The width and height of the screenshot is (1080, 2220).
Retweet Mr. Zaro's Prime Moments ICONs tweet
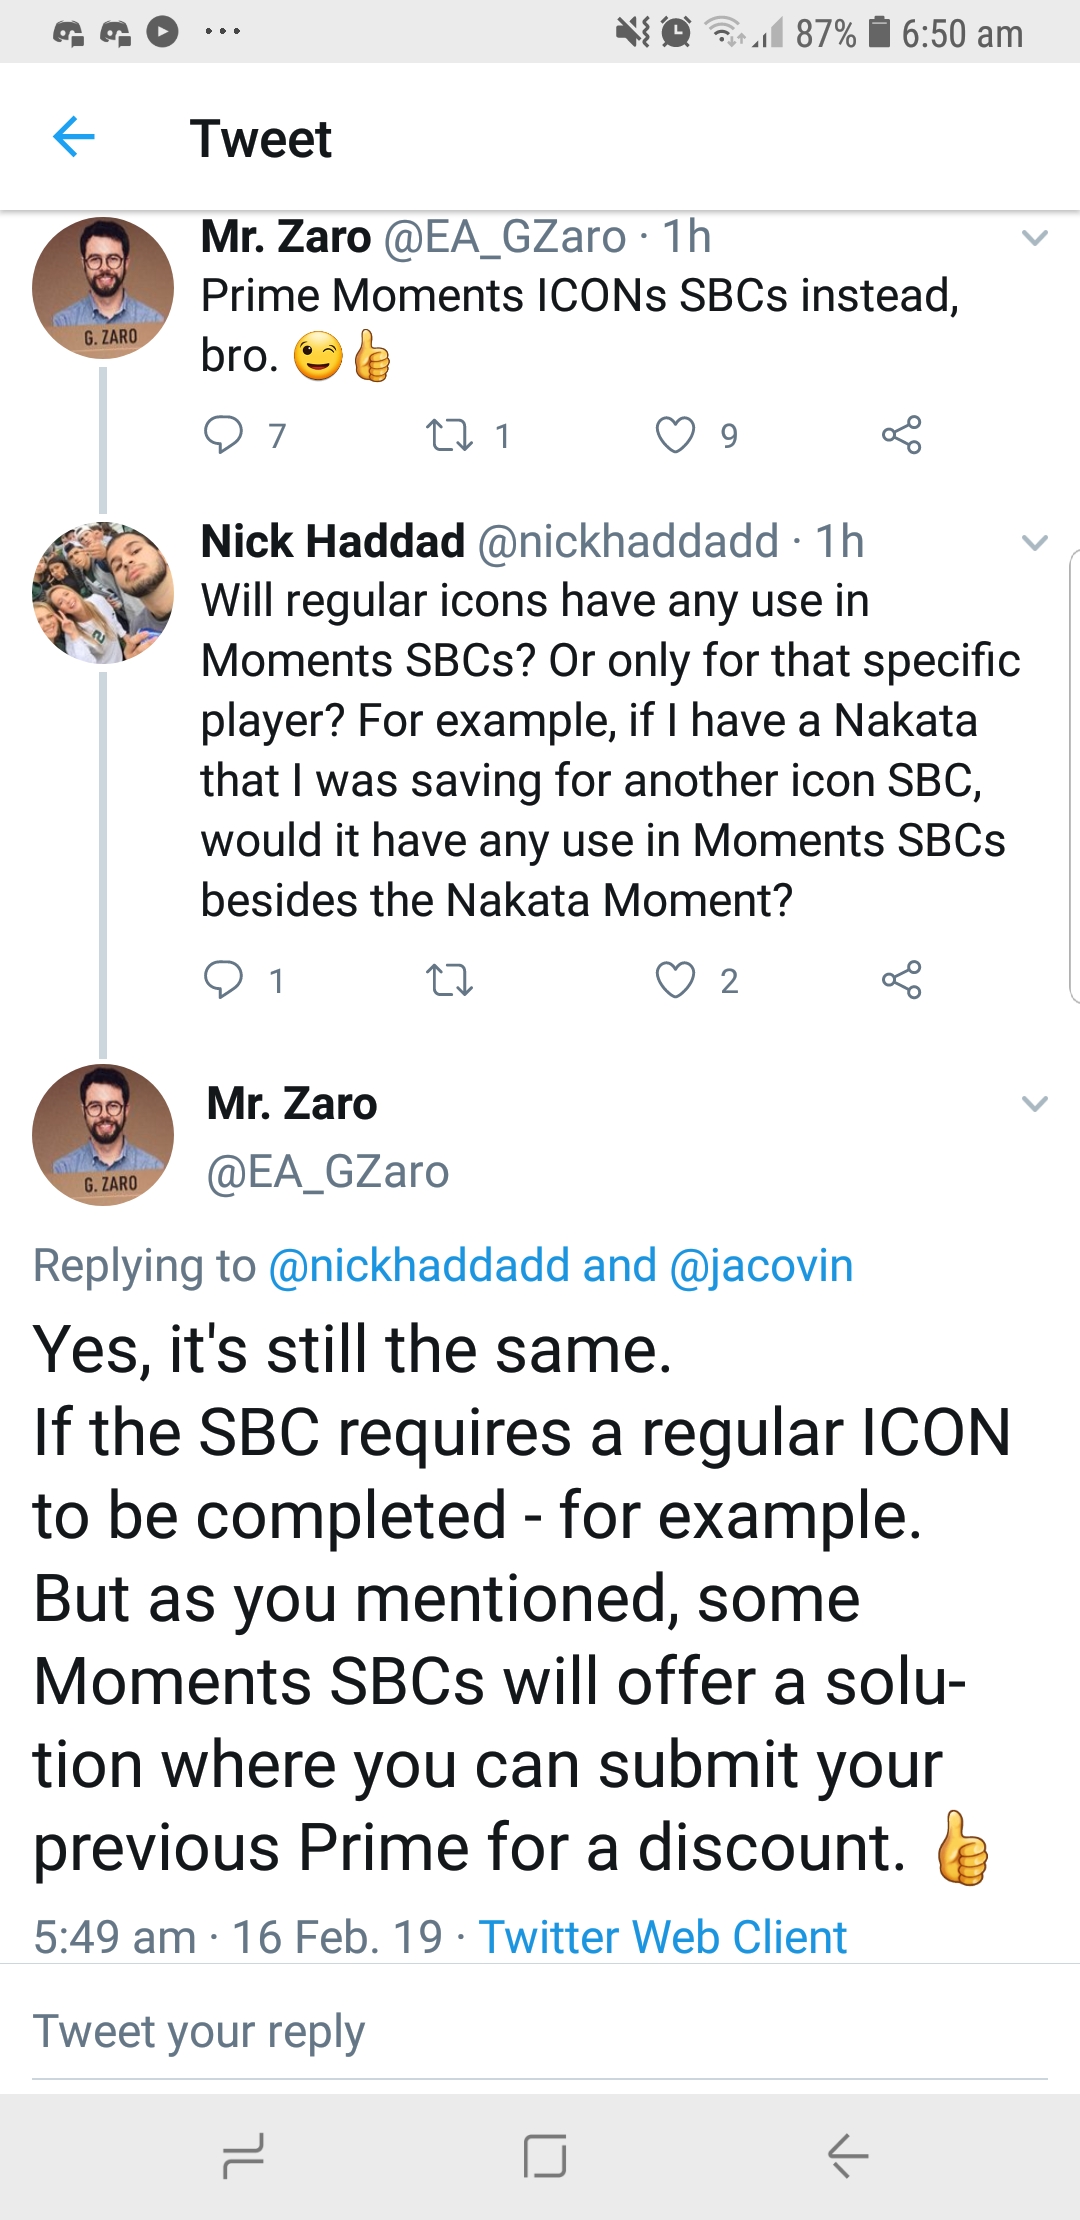449,435
